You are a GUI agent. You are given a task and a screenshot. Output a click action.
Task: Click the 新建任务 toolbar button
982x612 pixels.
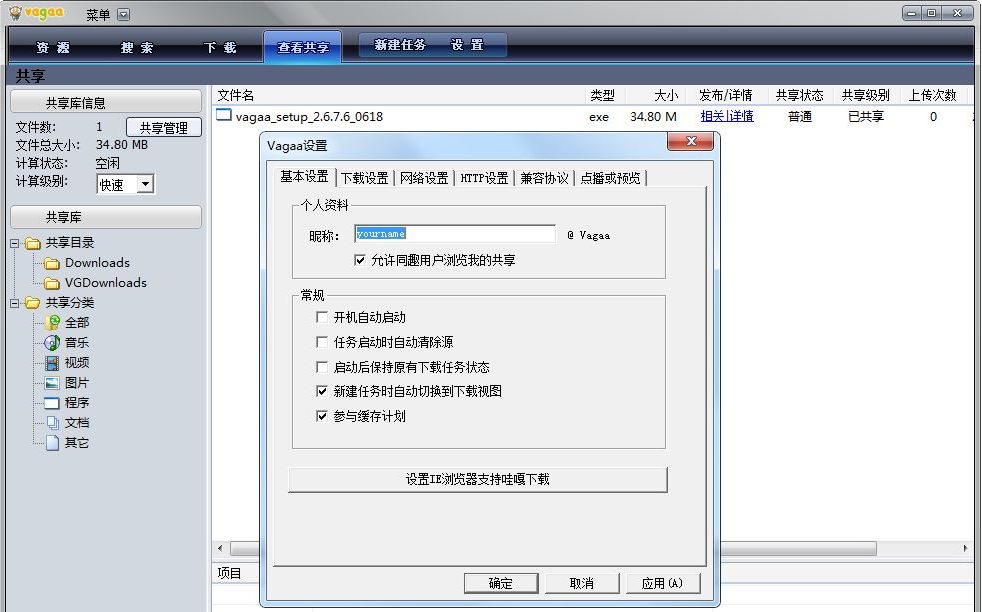pos(400,45)
